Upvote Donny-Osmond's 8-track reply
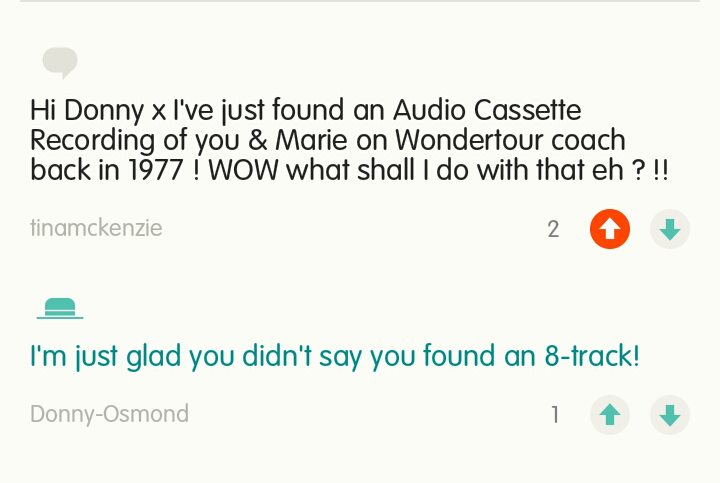 (x=610, y=415)
